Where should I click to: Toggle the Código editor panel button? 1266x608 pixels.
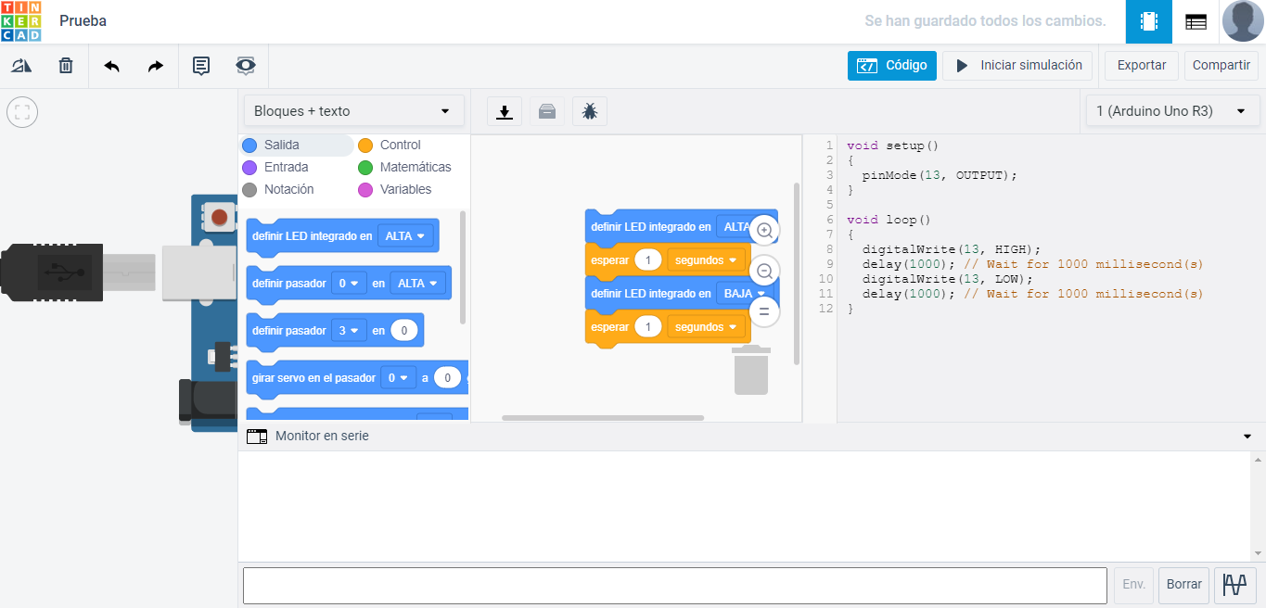892,66
